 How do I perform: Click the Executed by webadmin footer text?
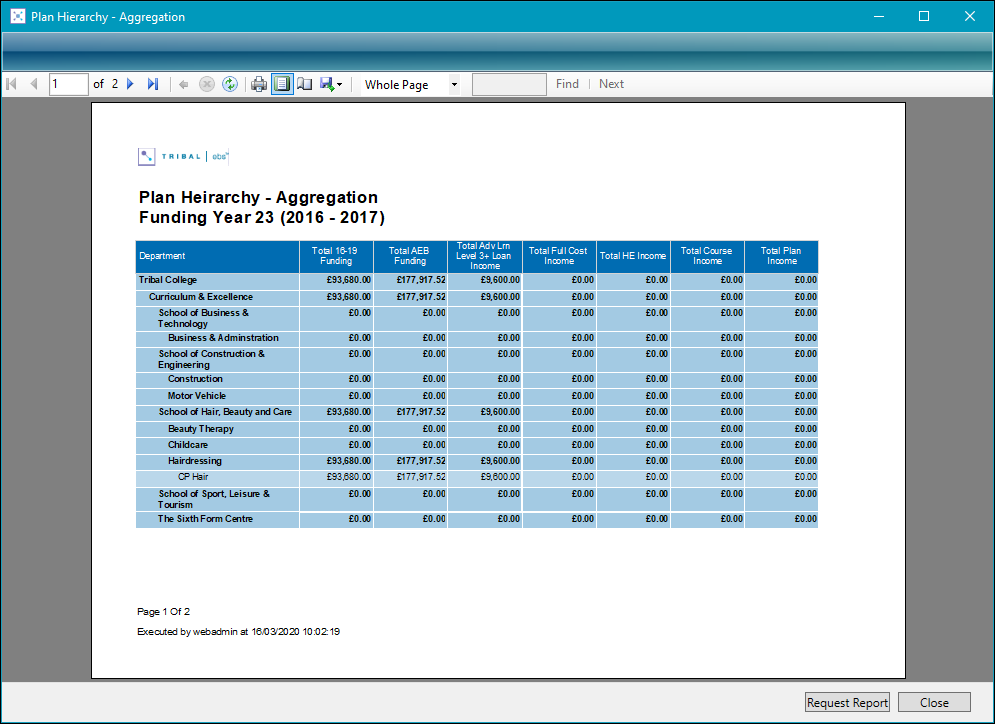(x=239, y=632)
